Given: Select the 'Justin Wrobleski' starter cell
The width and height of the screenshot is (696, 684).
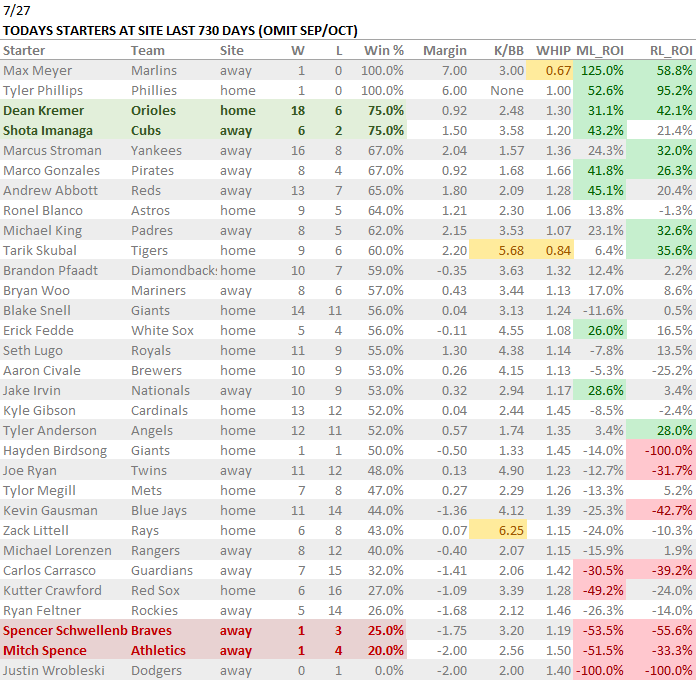Looking at the screenshot, I should (54, 670).
